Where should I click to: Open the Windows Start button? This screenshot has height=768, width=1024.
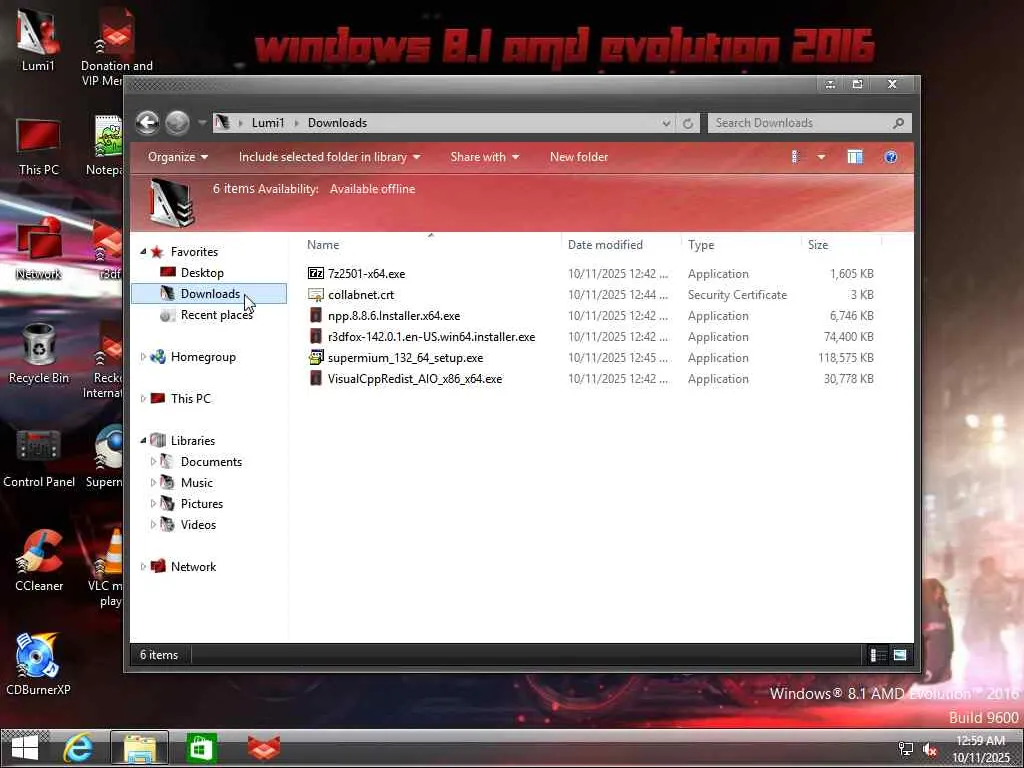tap(25, 748)
